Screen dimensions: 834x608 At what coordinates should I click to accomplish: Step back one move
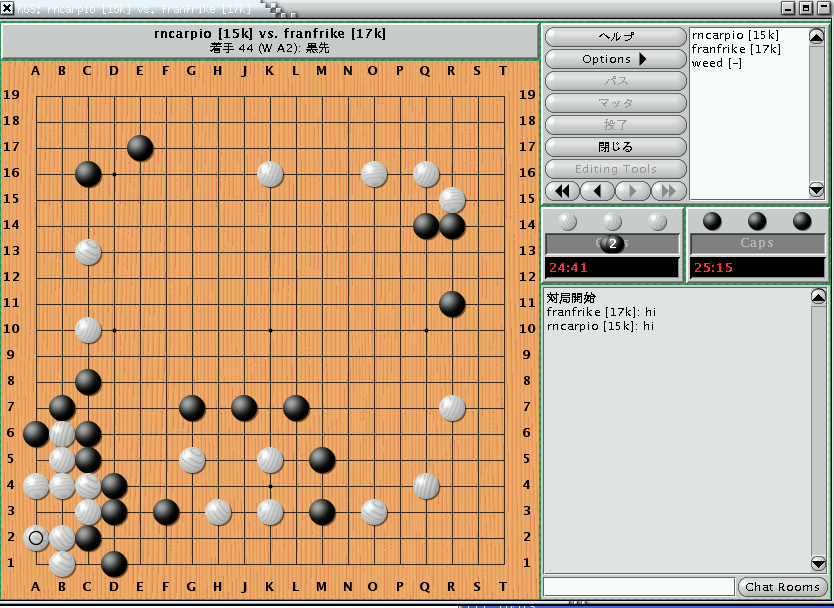pos(598,191)
